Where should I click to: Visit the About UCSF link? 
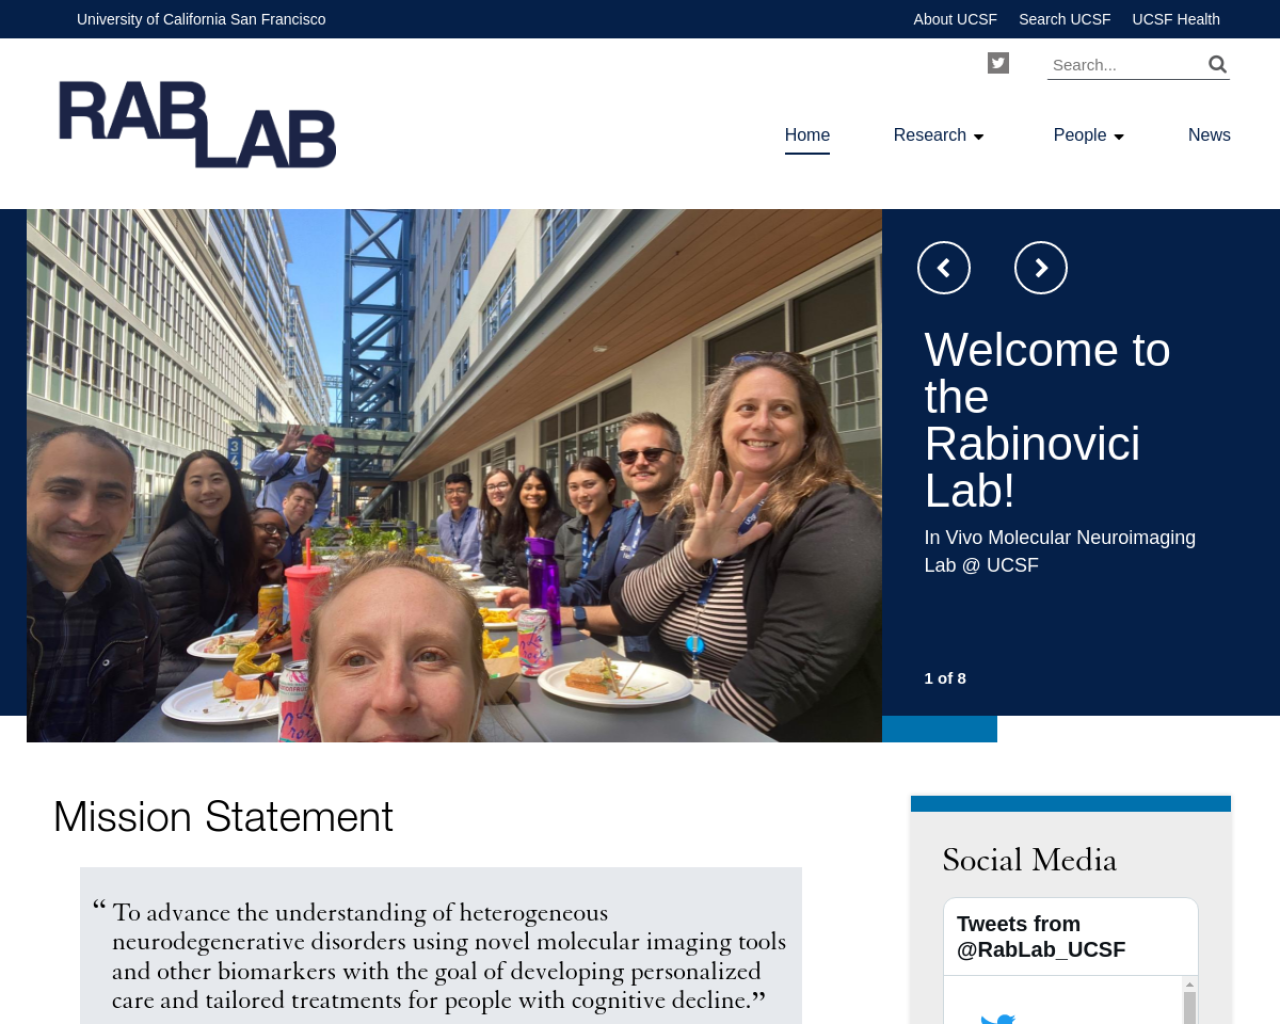[955, 19]
